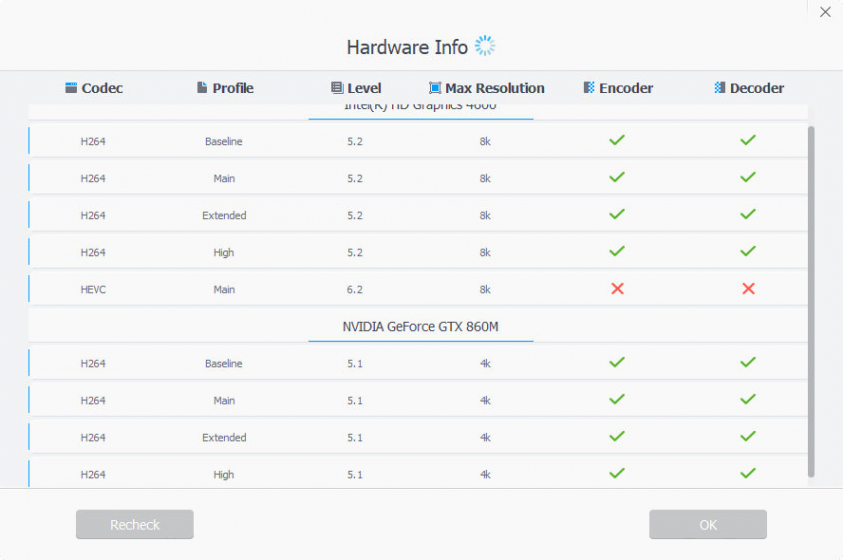Click NVIDIA H264 High decoder checkmark

[748, 474]
